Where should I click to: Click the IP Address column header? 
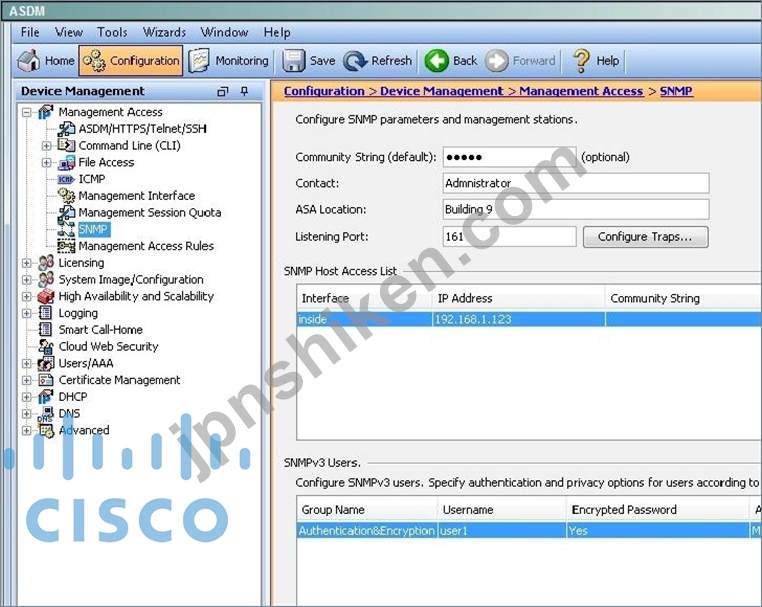pos(518,298)
